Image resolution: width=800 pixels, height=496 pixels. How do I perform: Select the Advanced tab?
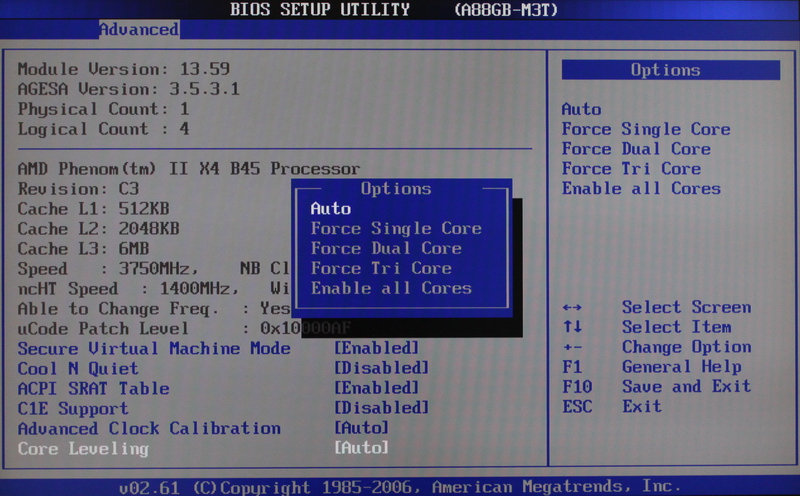pyautogui.click(x=139, y=30)
